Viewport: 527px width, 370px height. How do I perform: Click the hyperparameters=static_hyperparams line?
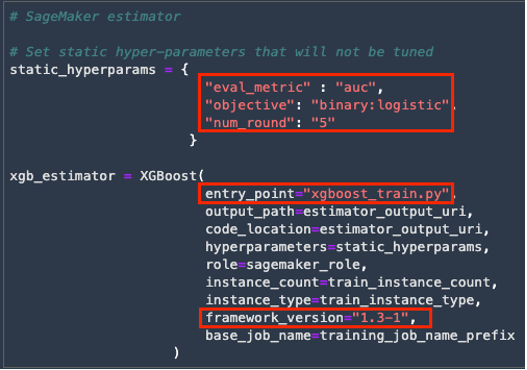[x=347, y=247]
